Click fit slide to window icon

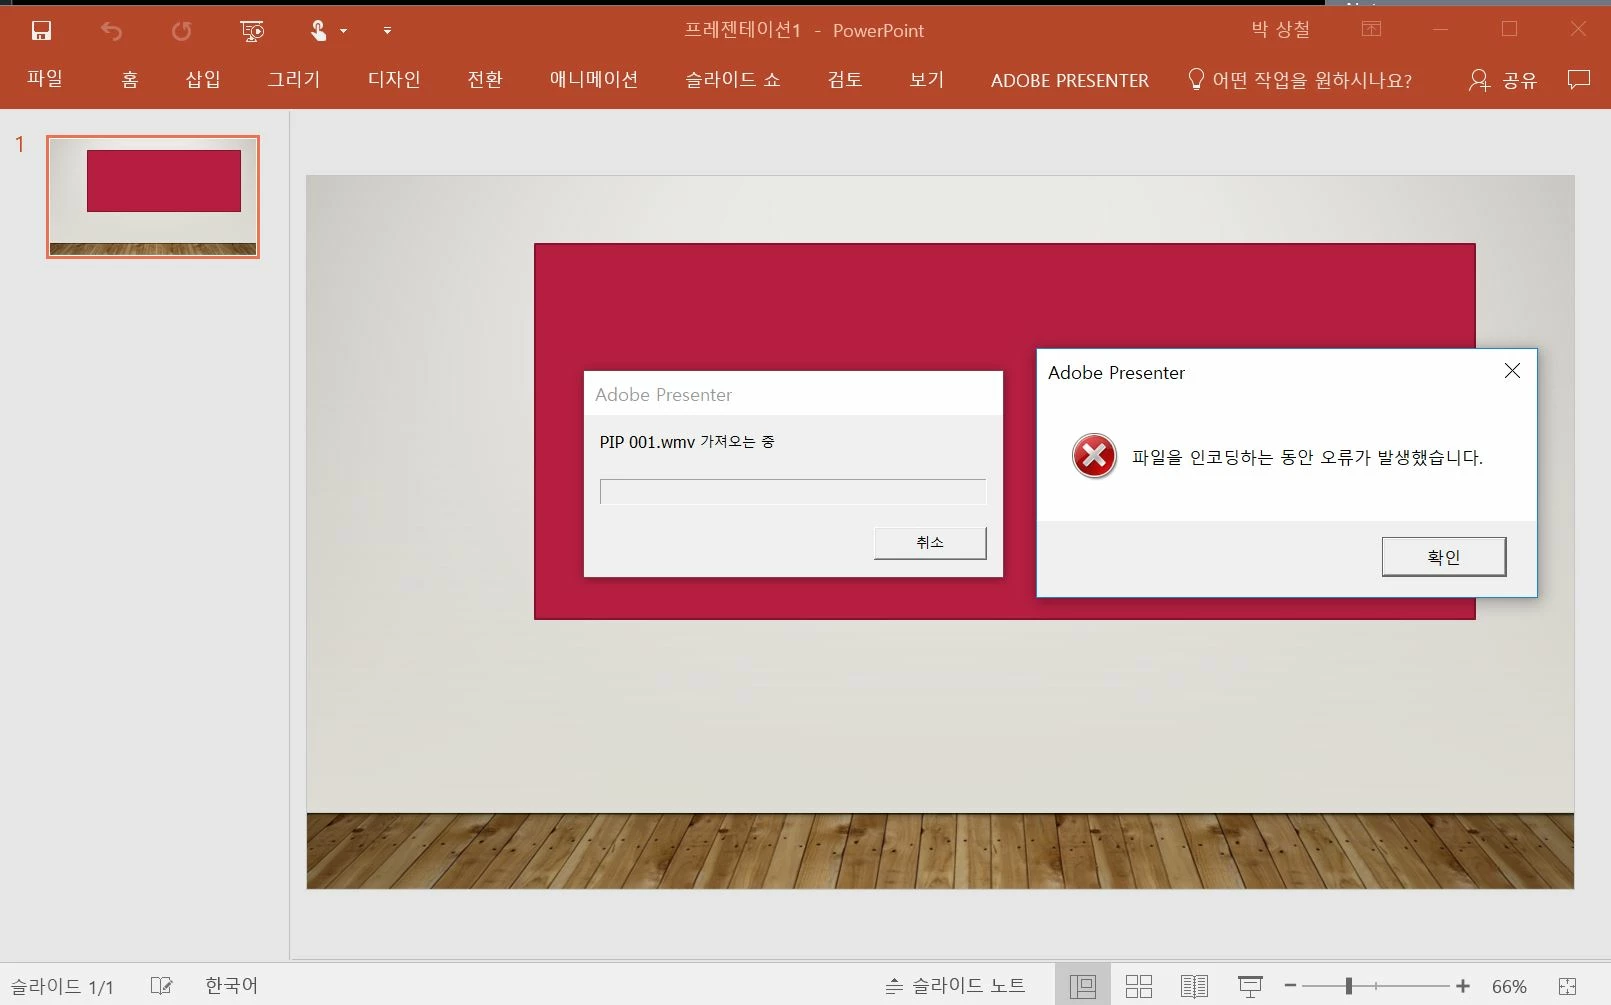click(1567, 986)
